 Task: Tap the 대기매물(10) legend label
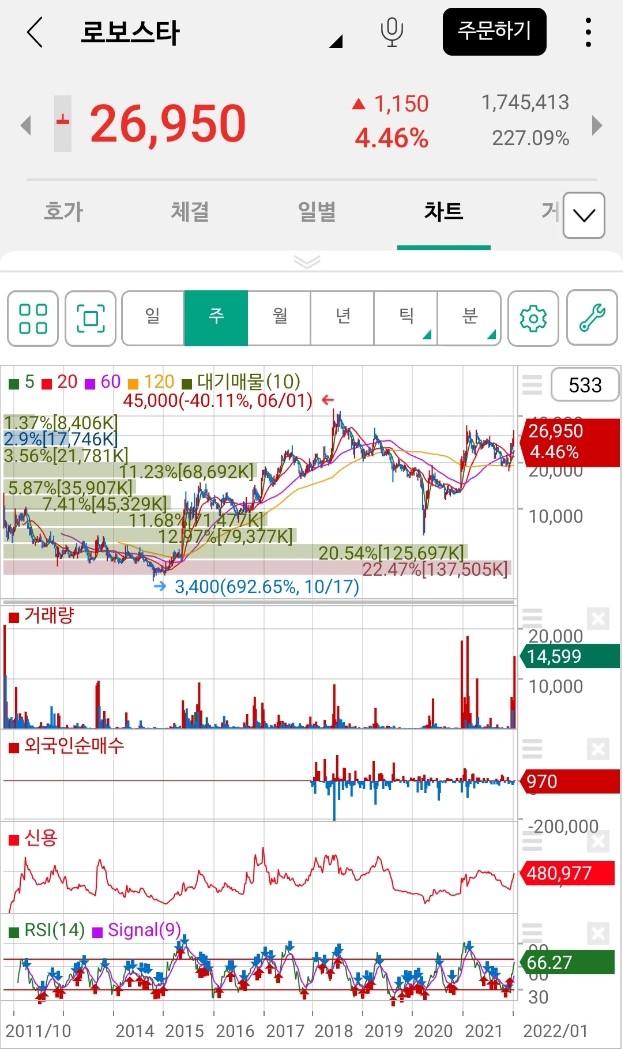click(241, 382)
